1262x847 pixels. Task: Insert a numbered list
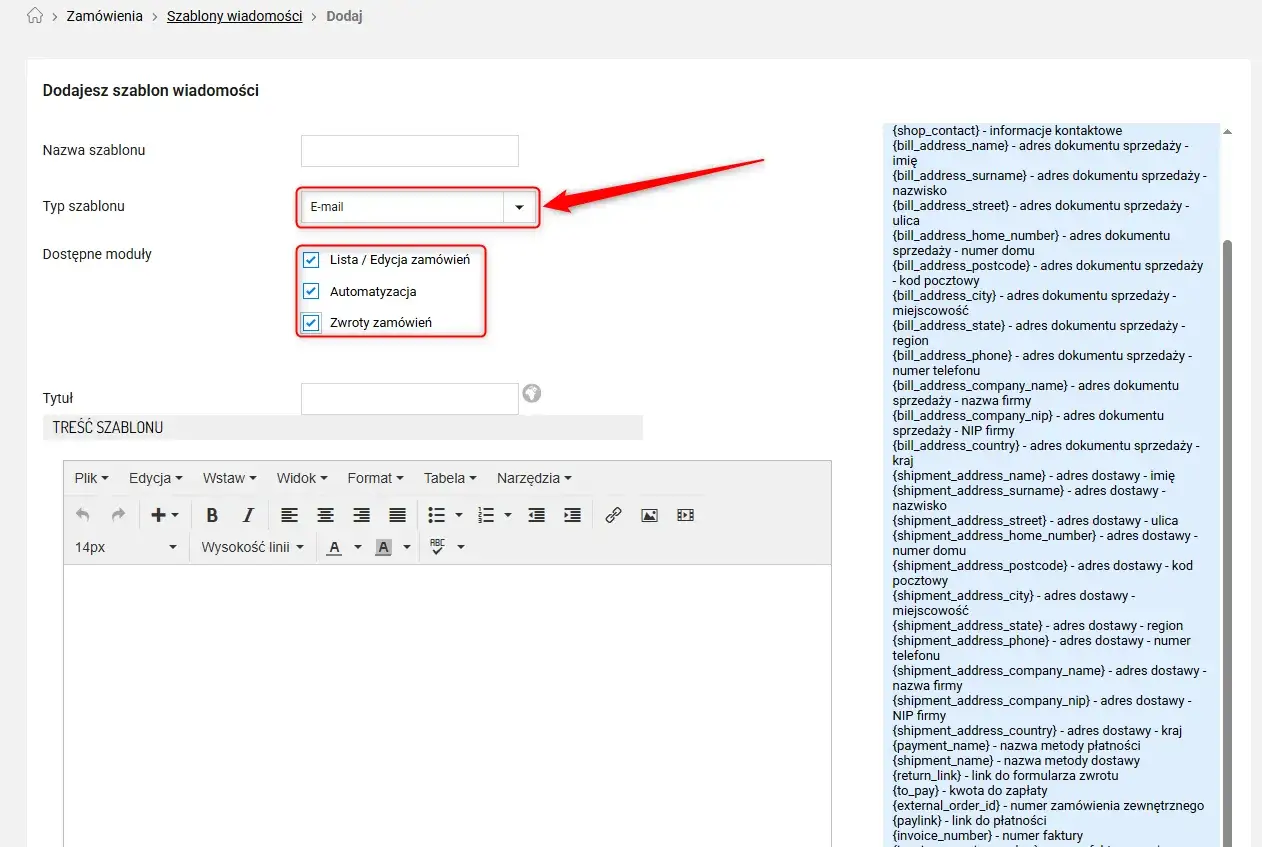487,515
